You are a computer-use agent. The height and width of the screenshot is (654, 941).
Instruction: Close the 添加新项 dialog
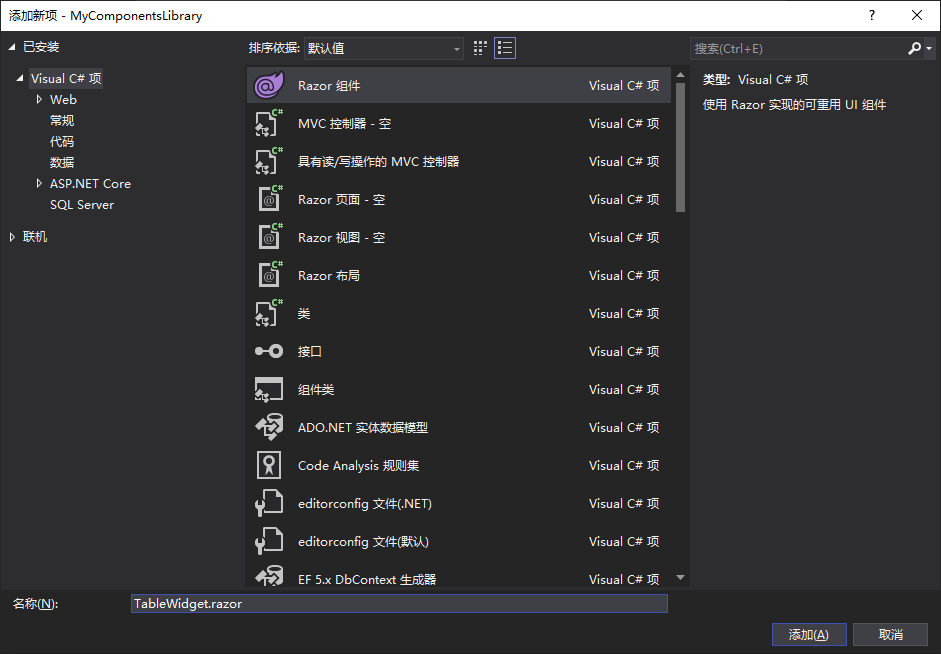click(x=917, y=16)
